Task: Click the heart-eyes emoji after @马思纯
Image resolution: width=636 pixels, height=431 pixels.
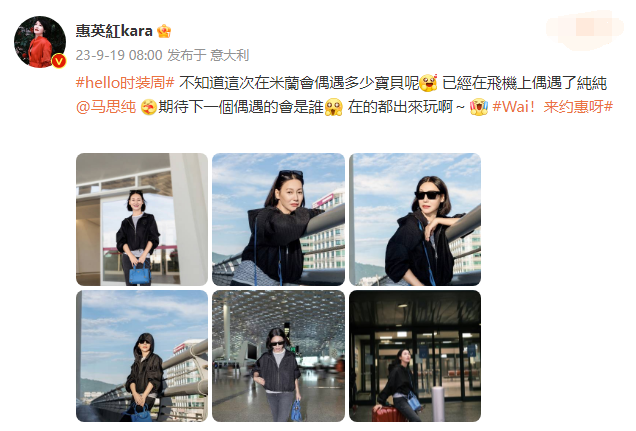Action: 148,107
